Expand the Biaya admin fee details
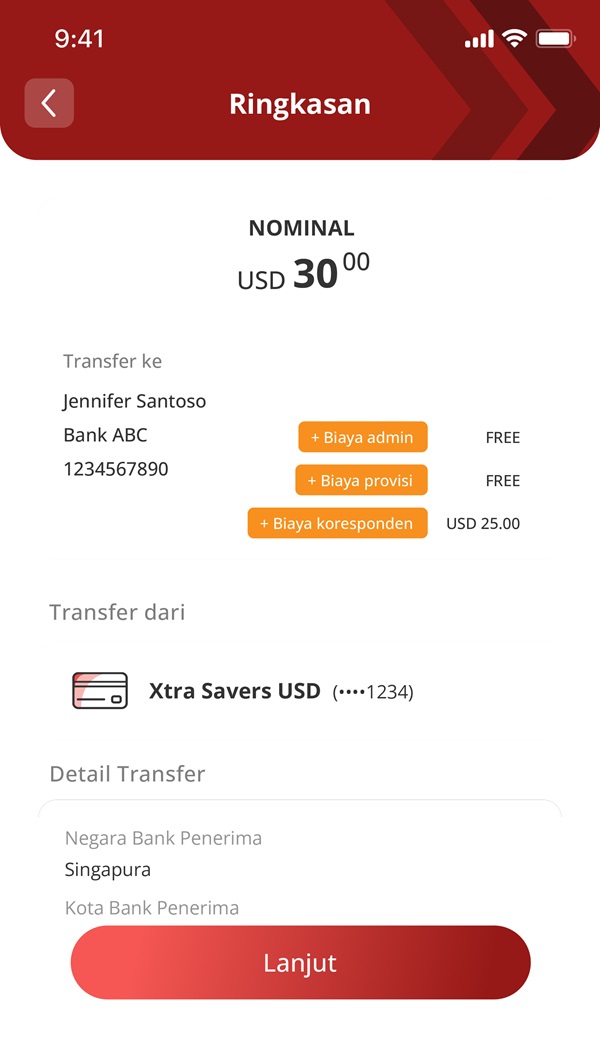 pos(362,437)
